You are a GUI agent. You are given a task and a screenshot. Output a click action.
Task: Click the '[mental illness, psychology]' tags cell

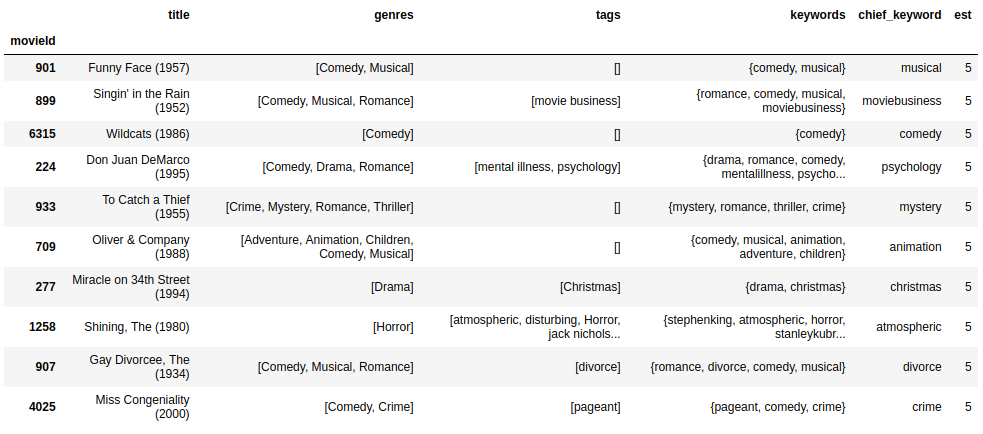tap(547, 167)
